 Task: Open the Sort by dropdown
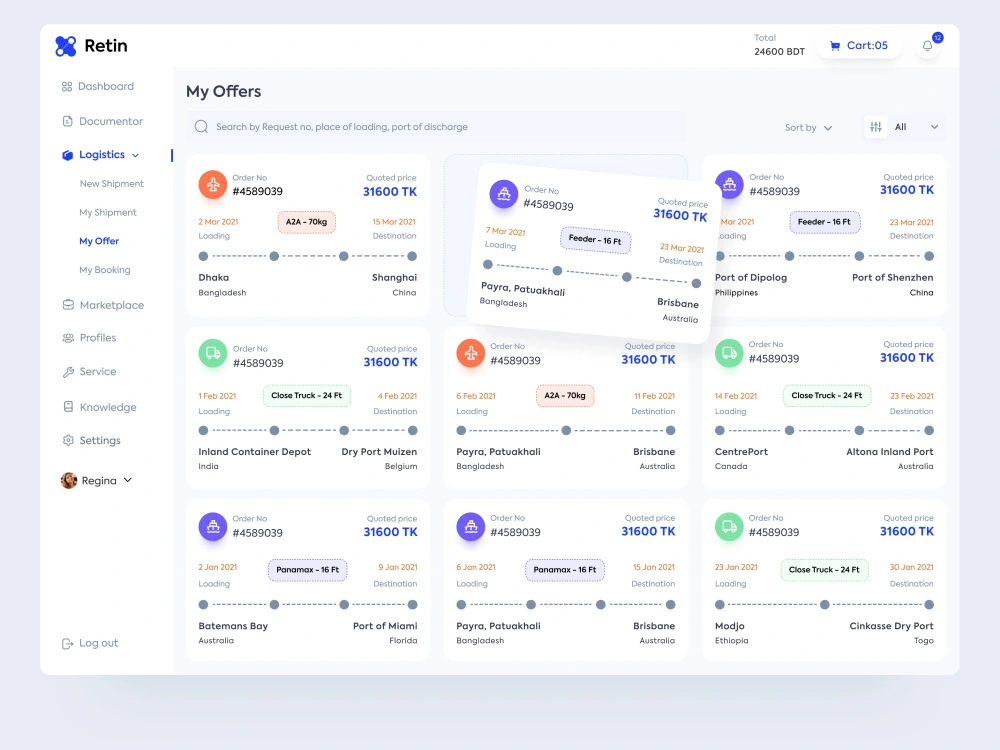808,127
